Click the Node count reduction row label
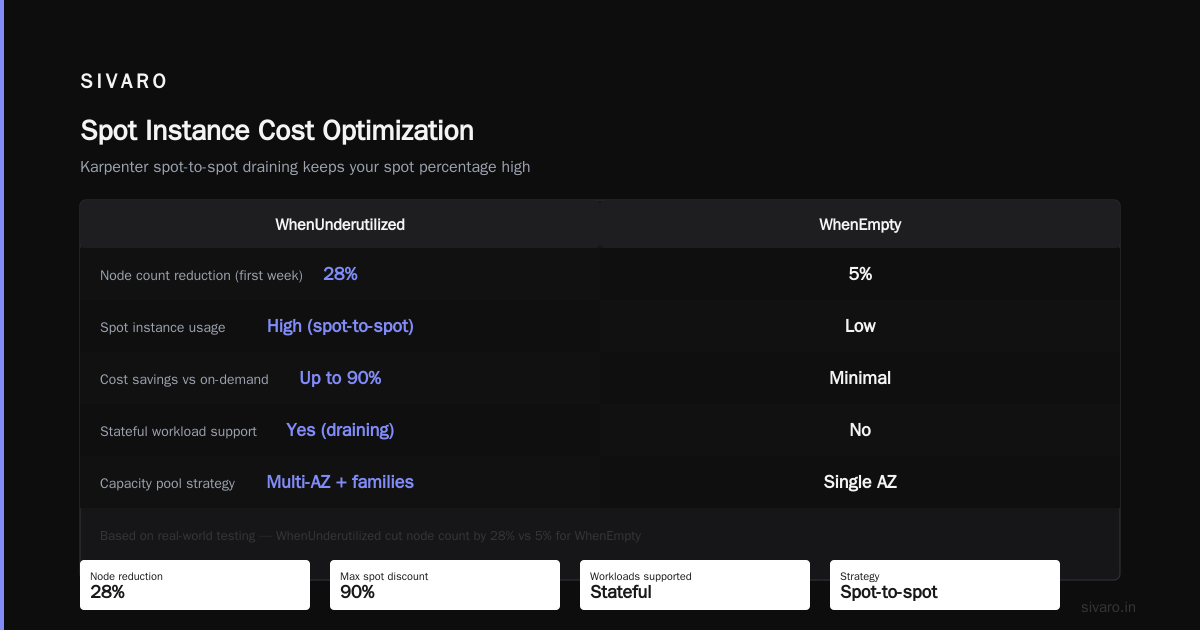The width and height of the screenshot is (1200, 630). pyautogui.click(x=201, y=275)
